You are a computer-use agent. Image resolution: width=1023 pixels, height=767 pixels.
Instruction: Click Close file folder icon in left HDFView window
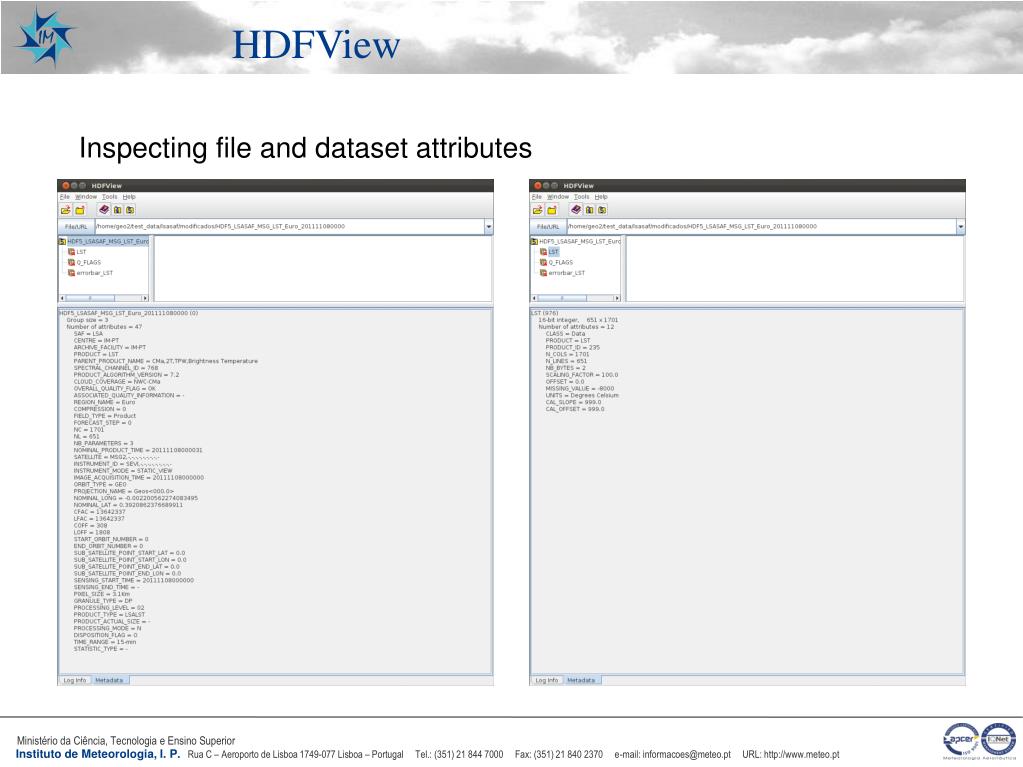(80, 210)
